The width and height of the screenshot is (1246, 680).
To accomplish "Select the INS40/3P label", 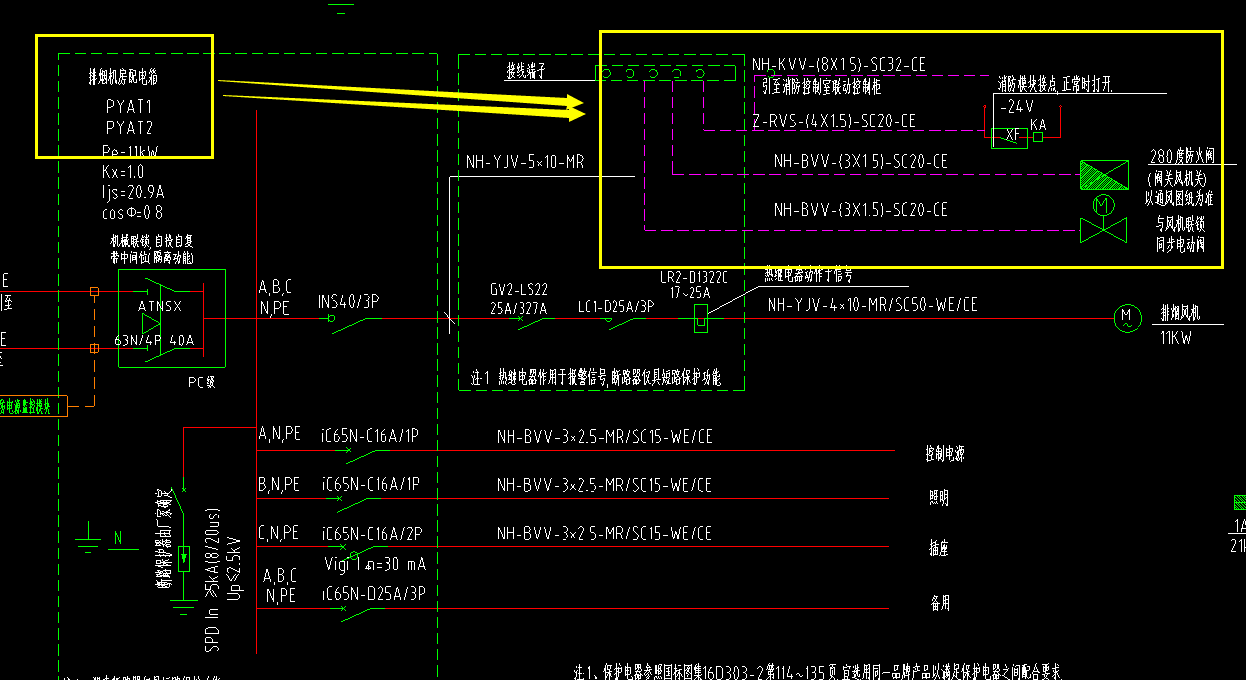I will pos(348,300).
